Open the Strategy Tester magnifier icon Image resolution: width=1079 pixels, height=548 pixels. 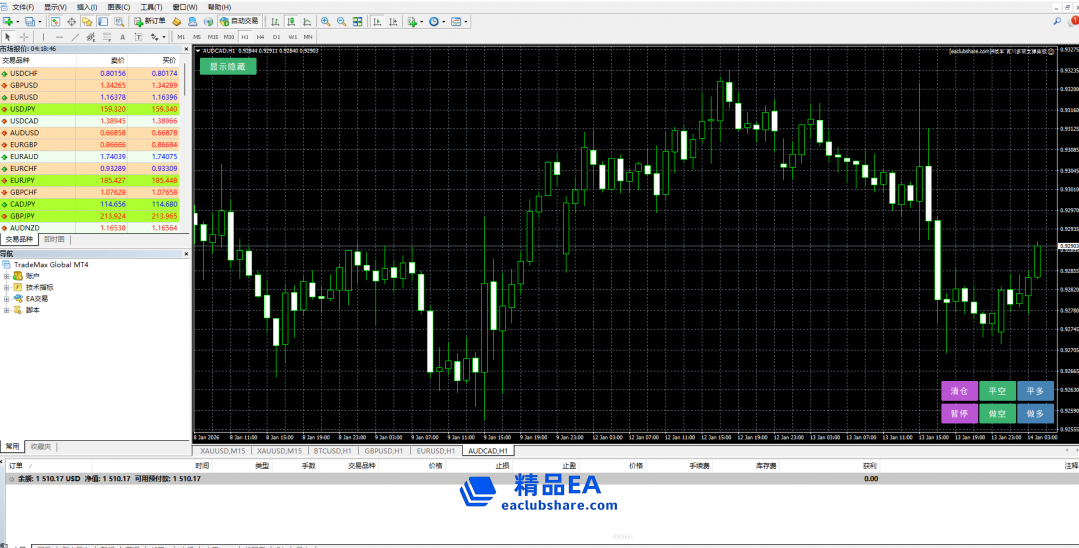coord(119,21)
